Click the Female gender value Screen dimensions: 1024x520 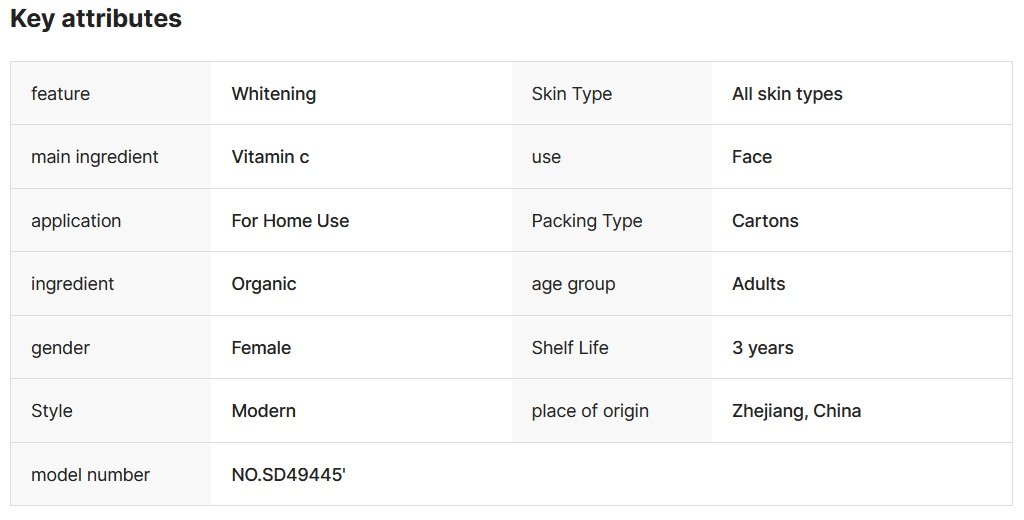261,348
